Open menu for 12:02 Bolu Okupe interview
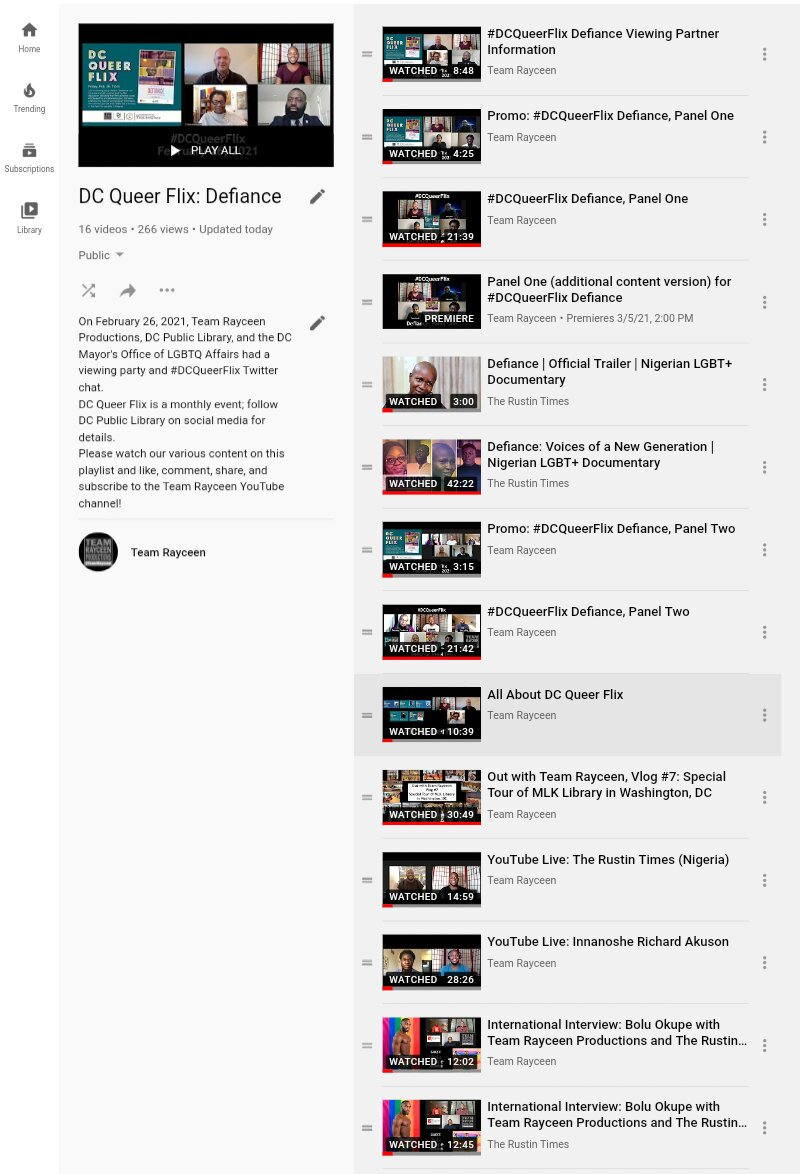The image size is (800, 1174). click(764, 1045)
